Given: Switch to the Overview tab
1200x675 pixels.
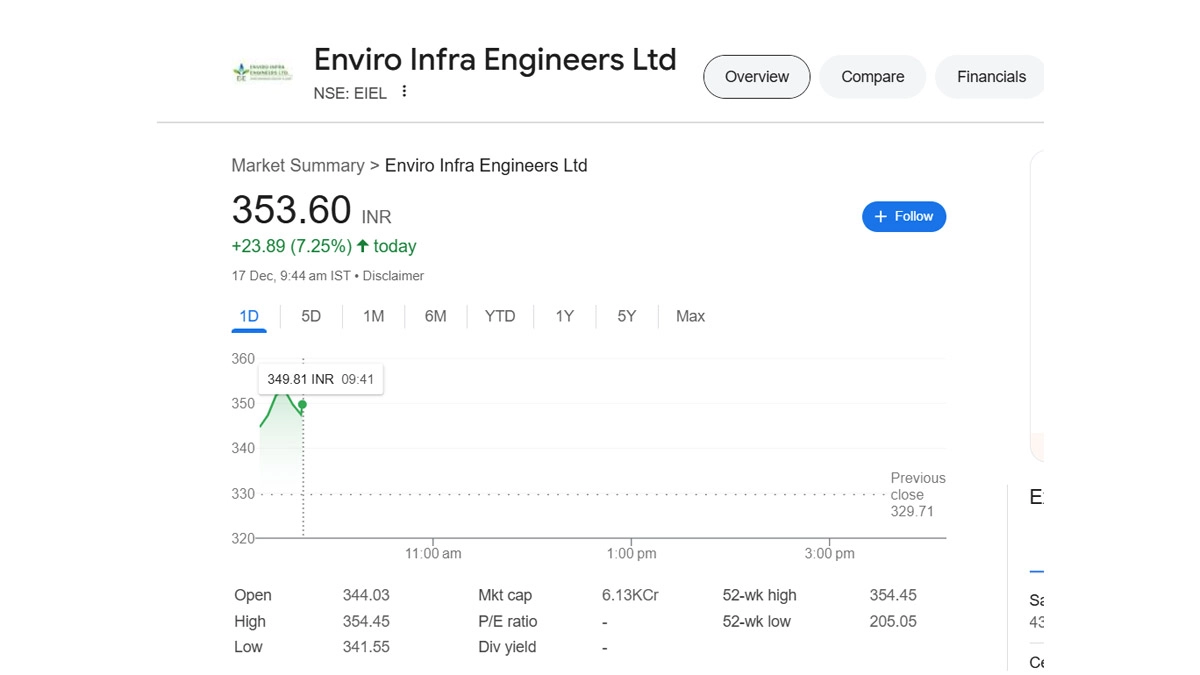Looking at the screenshot, I should point(757,77).
